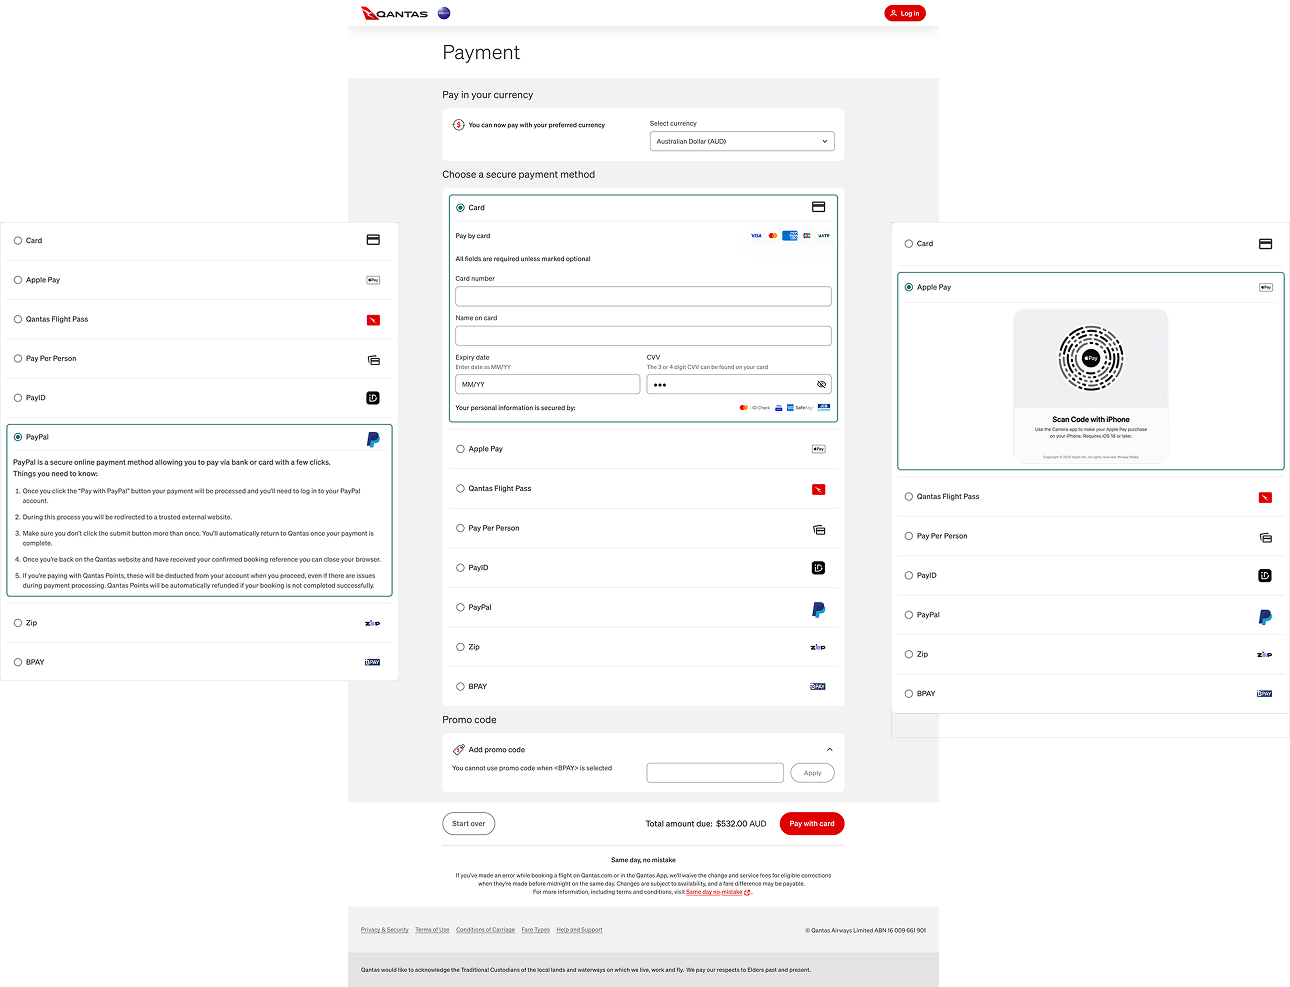Click the Apple Pay QR code image
Image resolution: width=1290 pixels, height=987 pixels.
[1091, 357]
